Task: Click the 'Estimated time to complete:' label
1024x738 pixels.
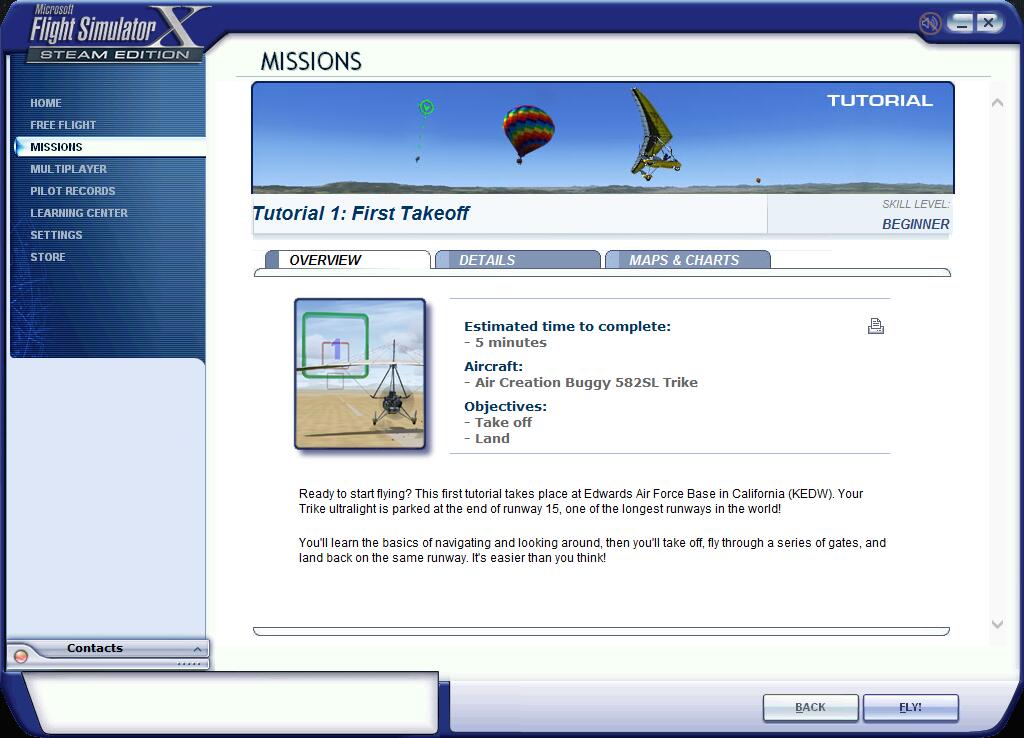Action: coord(568,327)
